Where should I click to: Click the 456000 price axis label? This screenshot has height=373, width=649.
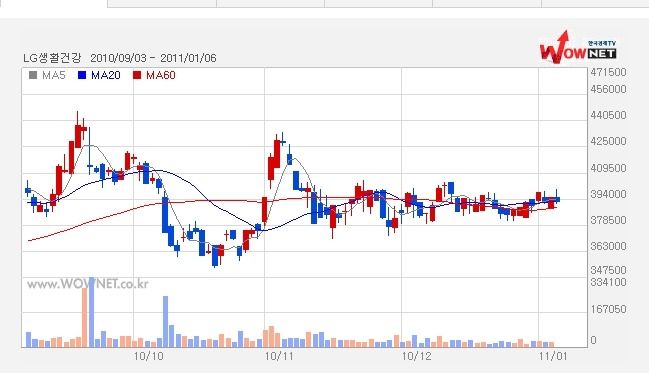pos(608,89)
